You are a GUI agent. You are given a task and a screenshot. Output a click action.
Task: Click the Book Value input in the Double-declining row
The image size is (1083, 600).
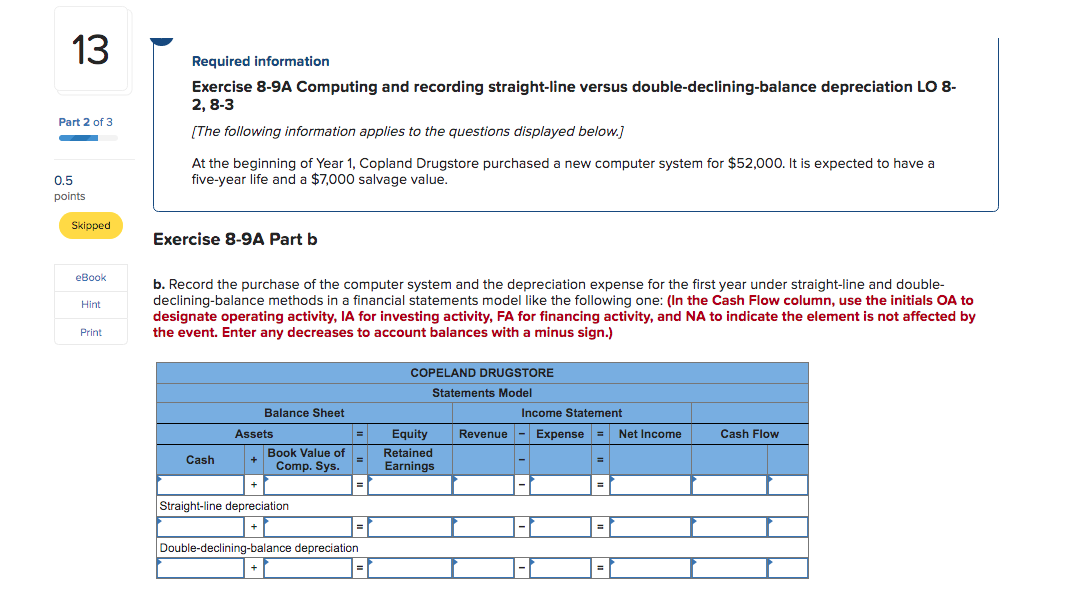click(x=310, y=567)
